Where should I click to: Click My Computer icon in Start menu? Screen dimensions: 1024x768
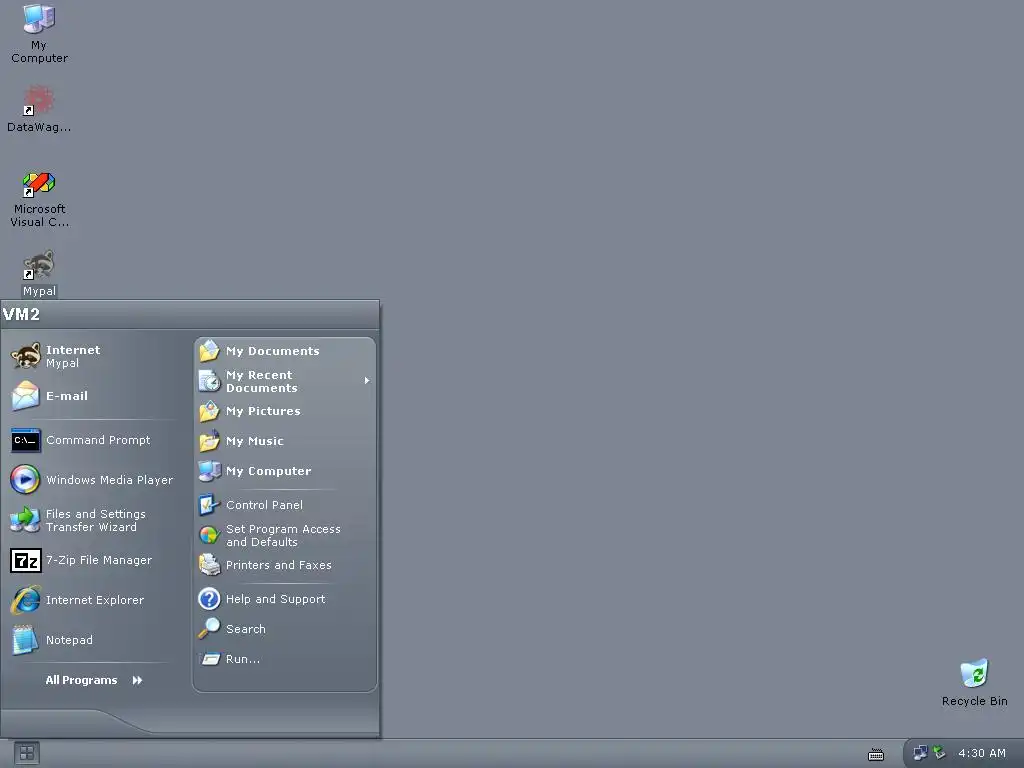click(x=209, y=471)
